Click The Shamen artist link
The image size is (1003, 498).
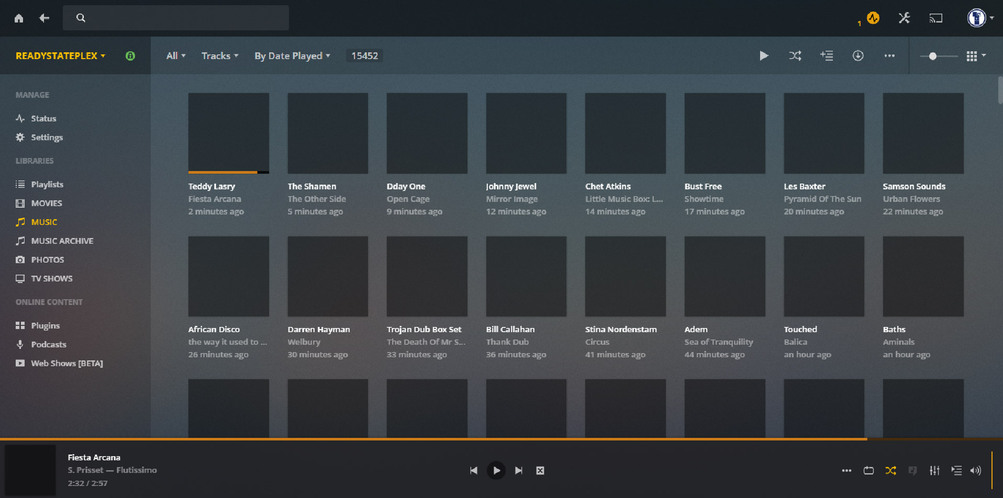[x=312, y=186]
